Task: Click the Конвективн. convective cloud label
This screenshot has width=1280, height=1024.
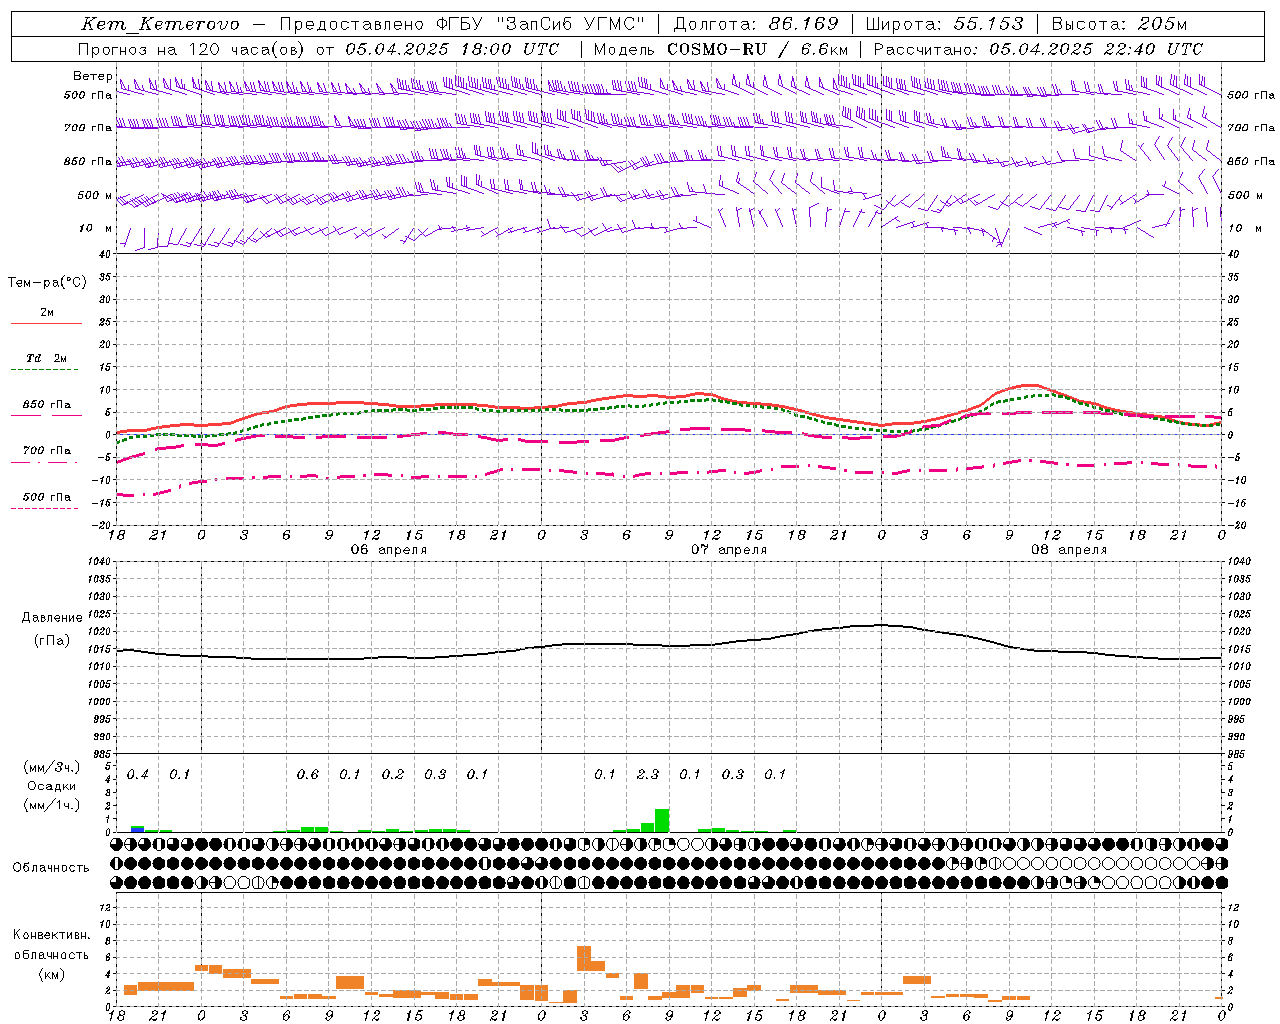Action: (52, 935)
